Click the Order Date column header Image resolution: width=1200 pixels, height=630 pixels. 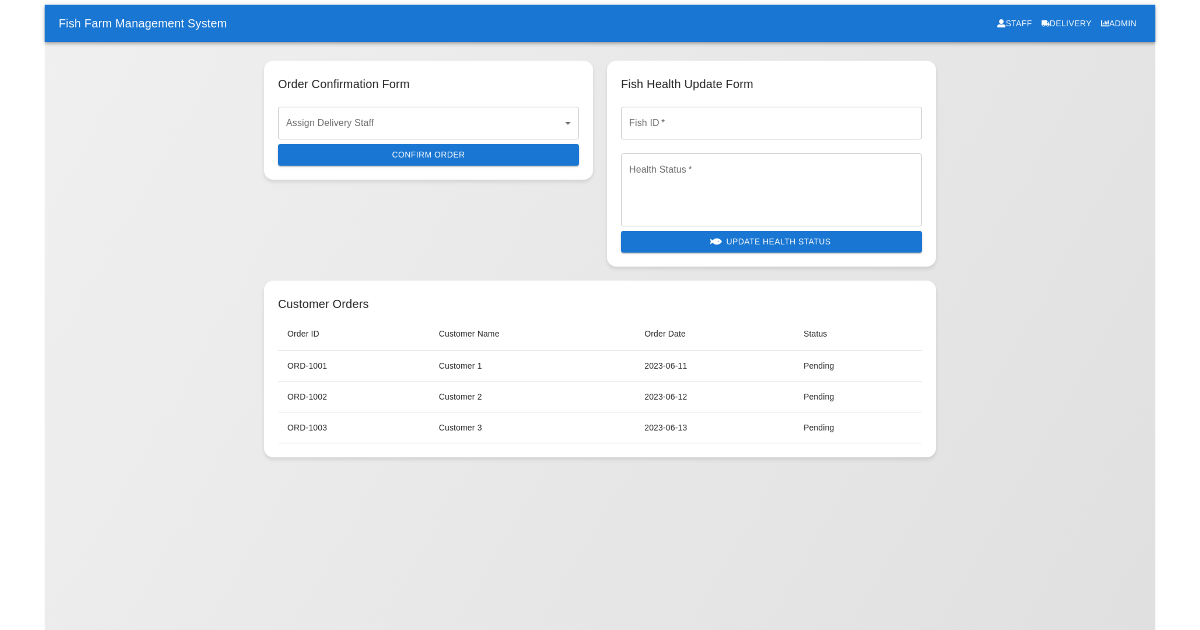(x=665, y=334)
